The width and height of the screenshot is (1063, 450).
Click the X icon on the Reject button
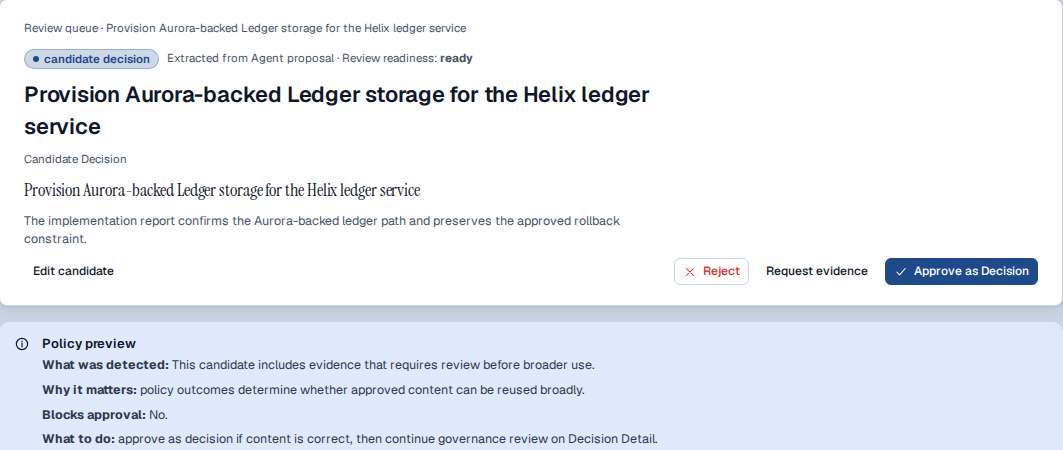pos(690,272)
